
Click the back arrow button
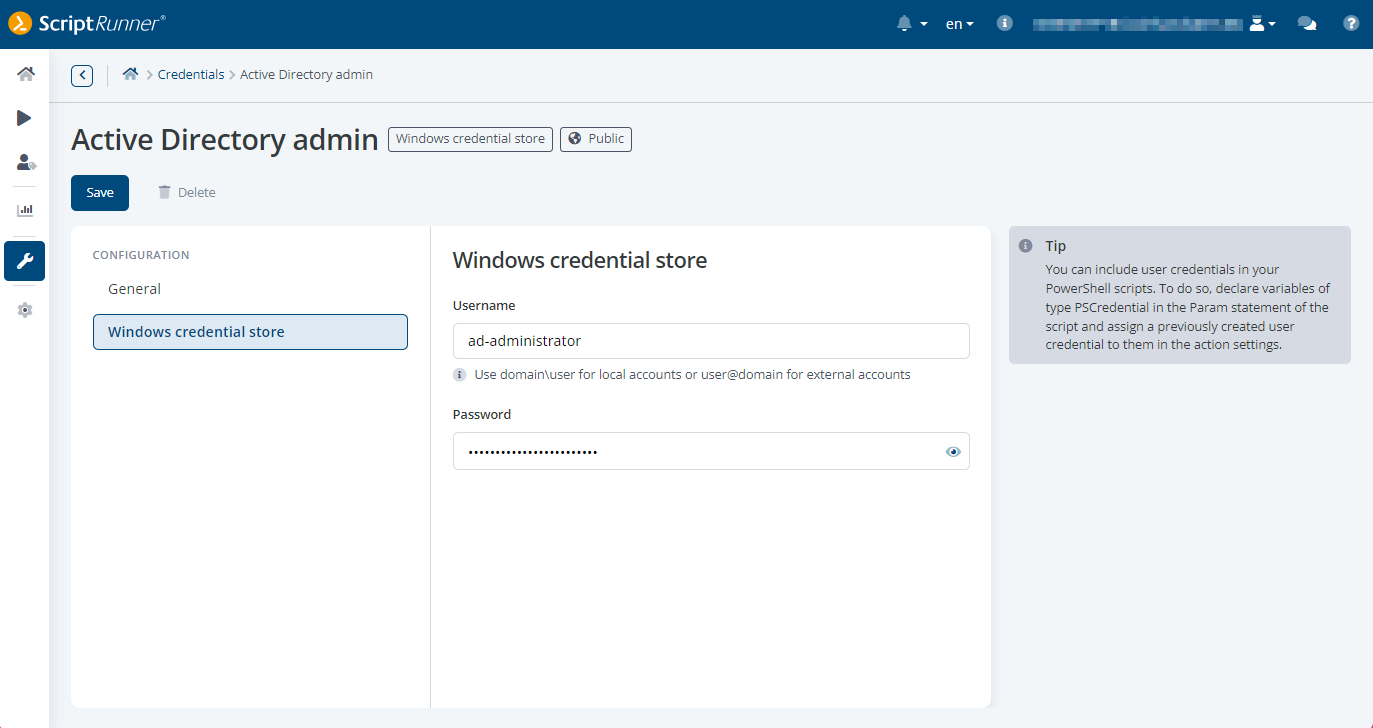click(82, 75)
